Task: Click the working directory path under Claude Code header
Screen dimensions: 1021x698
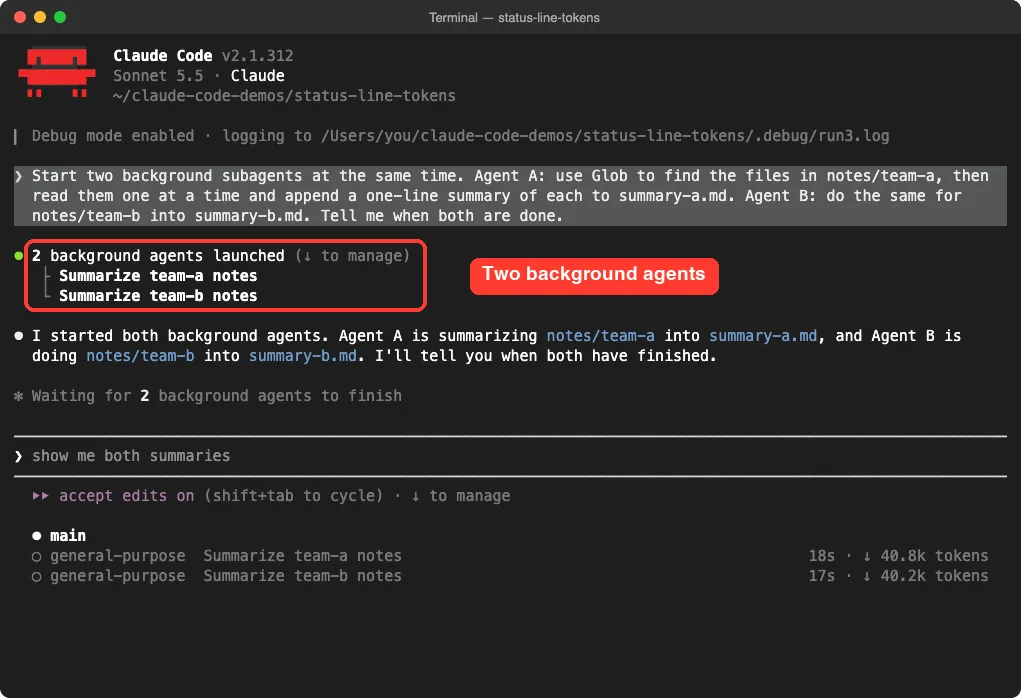Action: click(285, 96)
